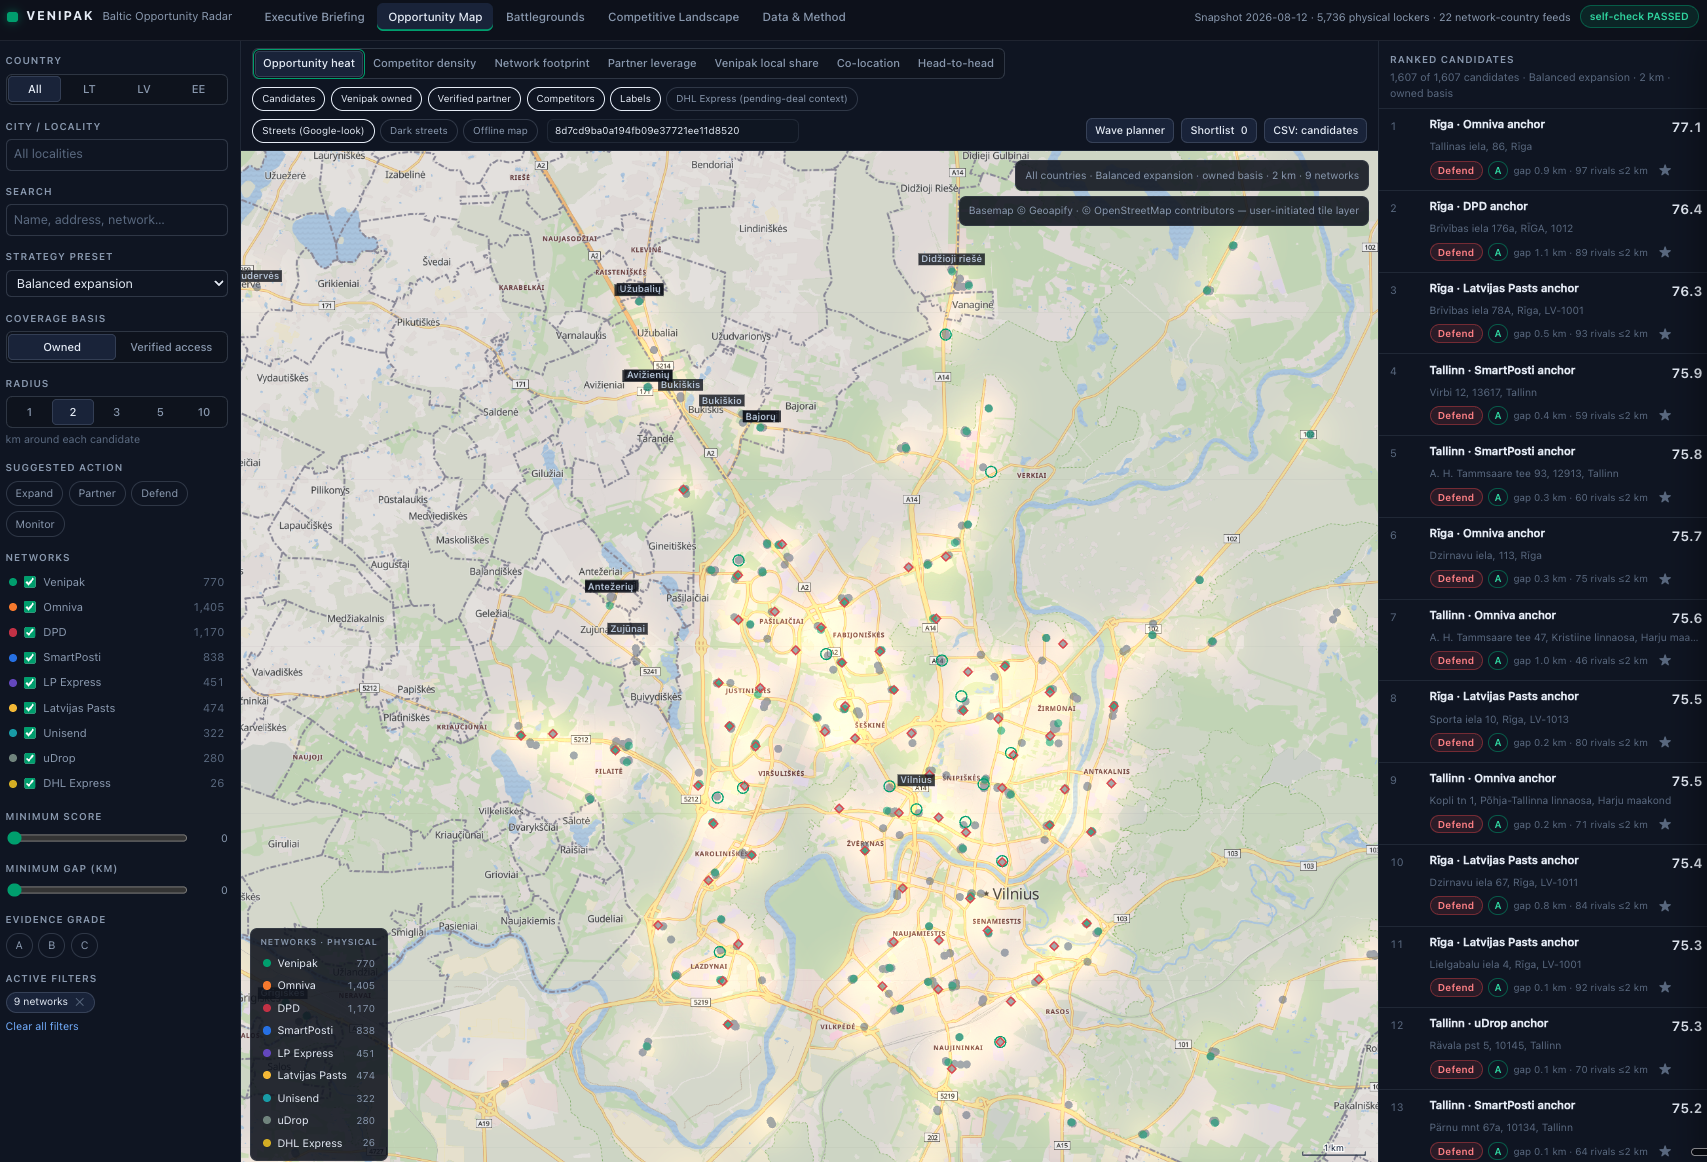Star the Brīvības iela 78A candidate
The image size is (1707, 1162).
(1665, 334)
